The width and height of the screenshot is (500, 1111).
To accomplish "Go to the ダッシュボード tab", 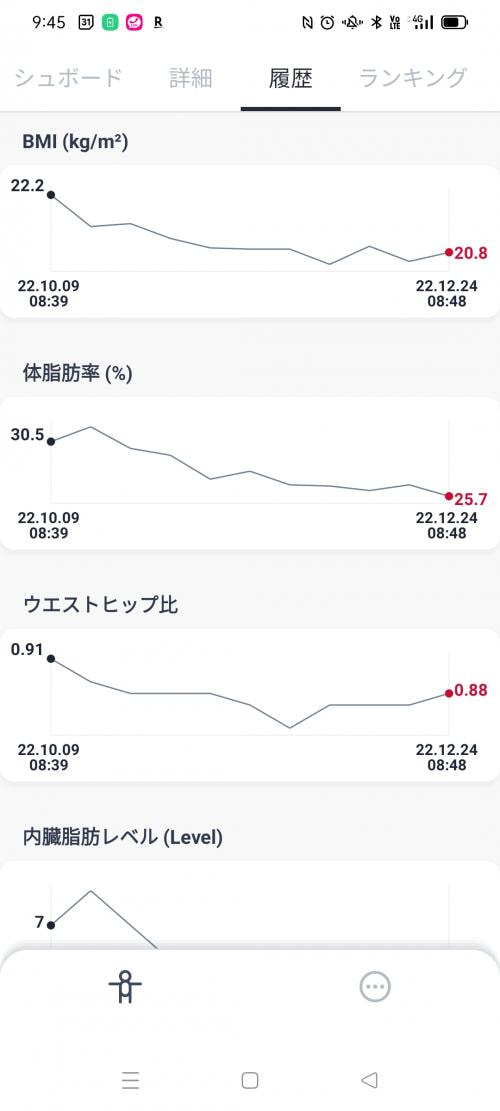I will point(68,77).
